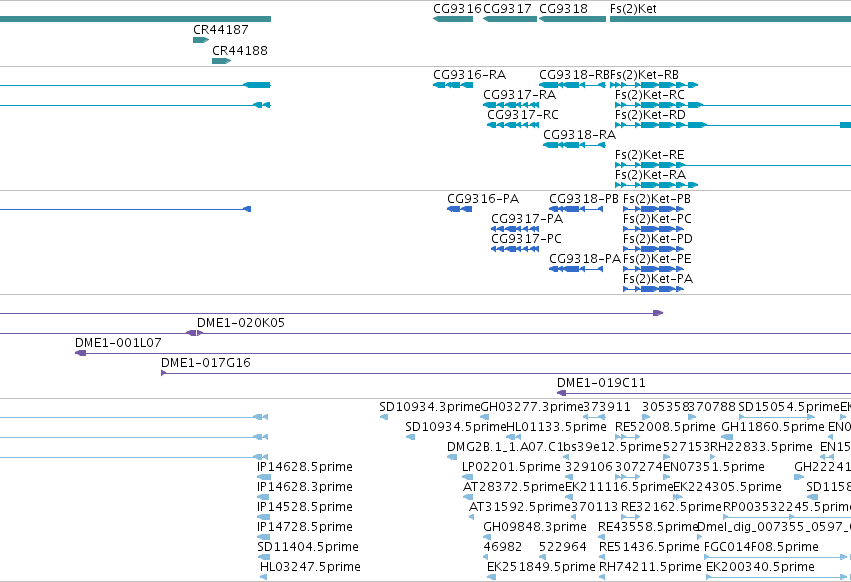Select transcript Fs(2)Ket-RB
851x582 pixels.
click(x=654, y=85)
